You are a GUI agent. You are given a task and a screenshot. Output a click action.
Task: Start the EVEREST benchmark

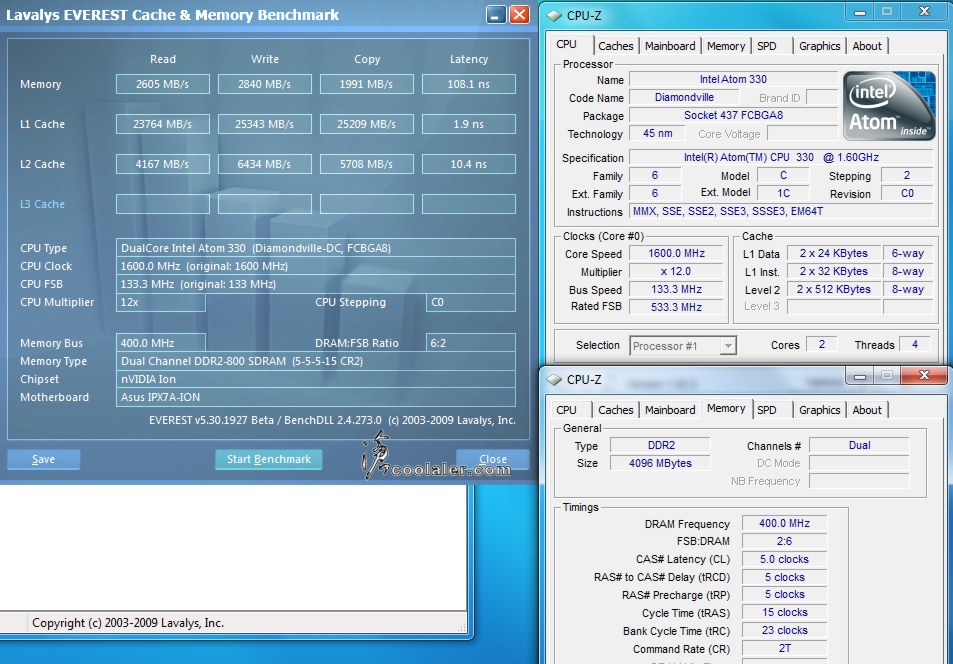[269, 459]
